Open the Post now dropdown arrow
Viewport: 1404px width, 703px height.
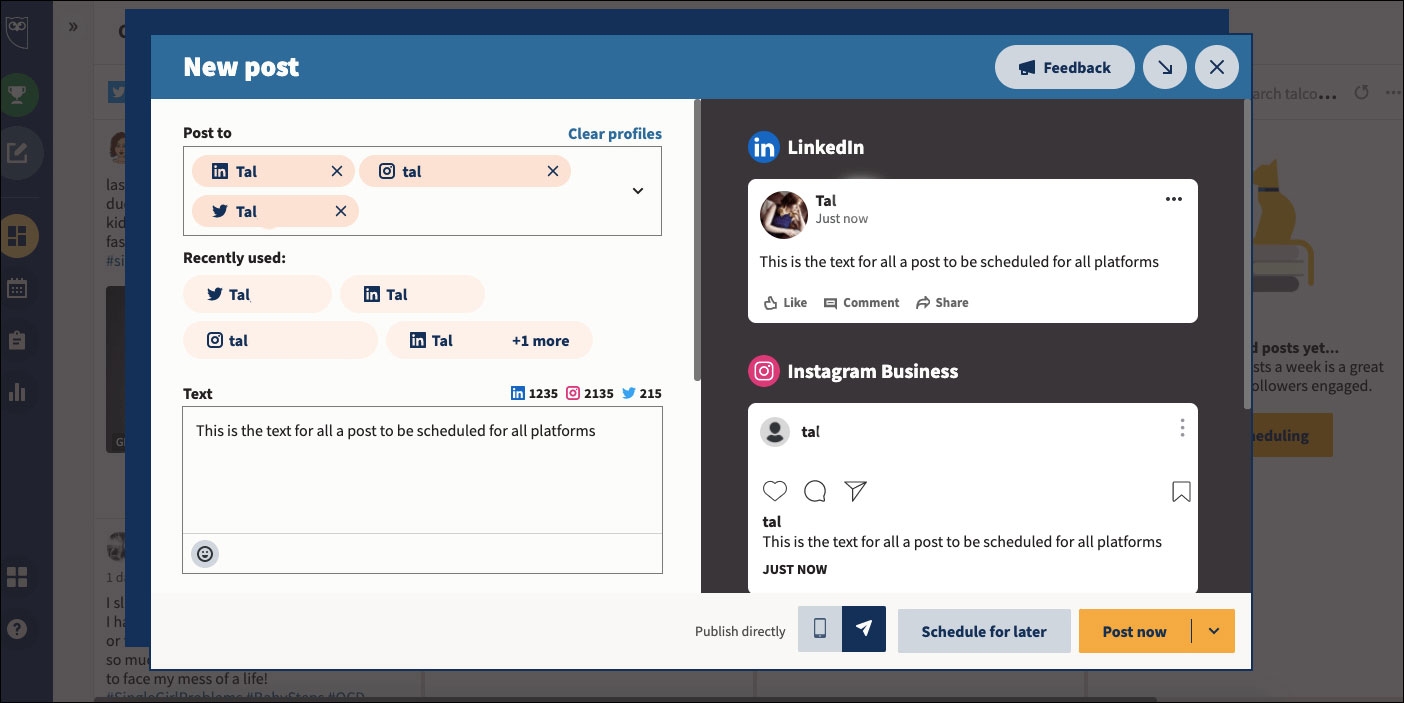[1214, 631]
